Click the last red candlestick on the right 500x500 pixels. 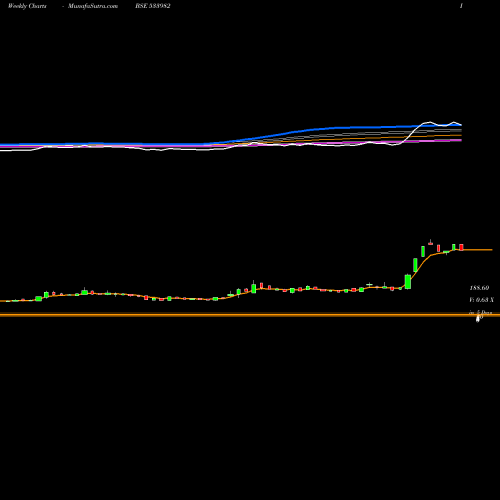(x=461, y=247)
